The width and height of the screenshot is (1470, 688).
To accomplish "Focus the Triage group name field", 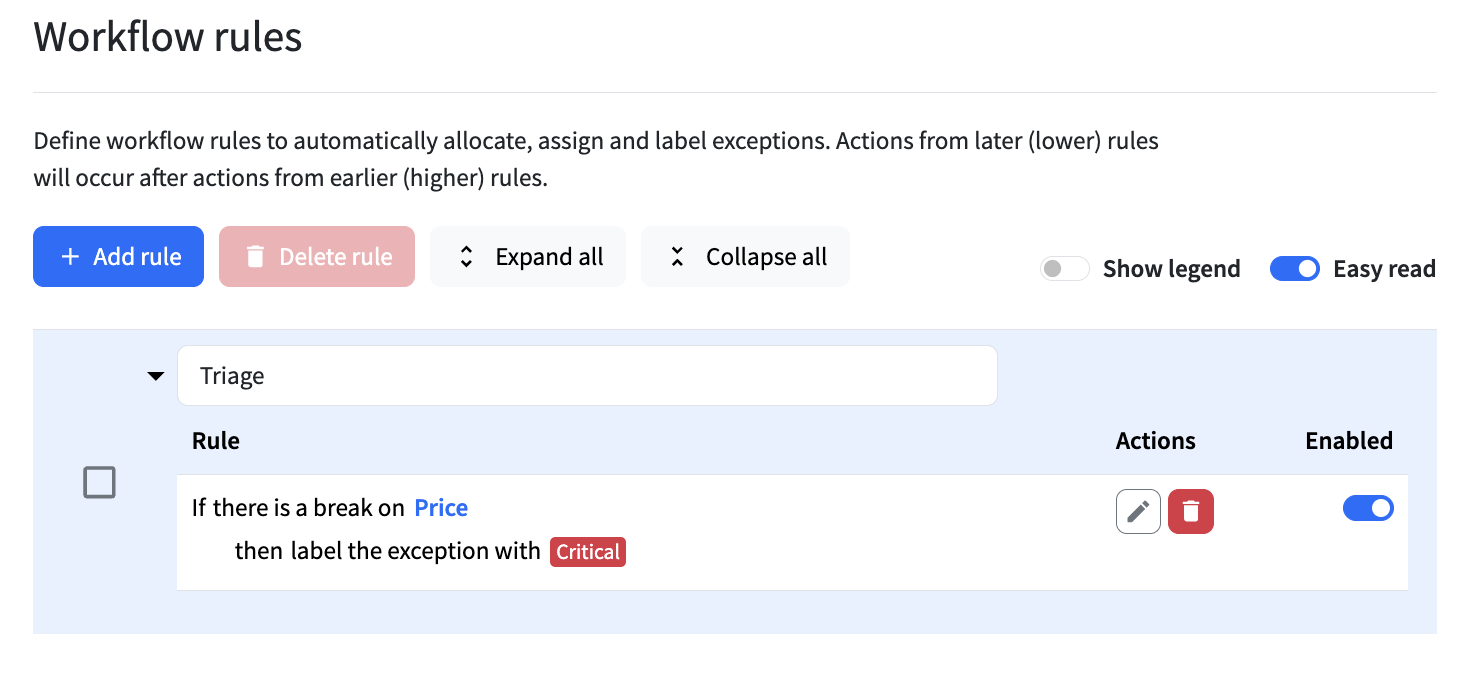I will click(587, 376).
